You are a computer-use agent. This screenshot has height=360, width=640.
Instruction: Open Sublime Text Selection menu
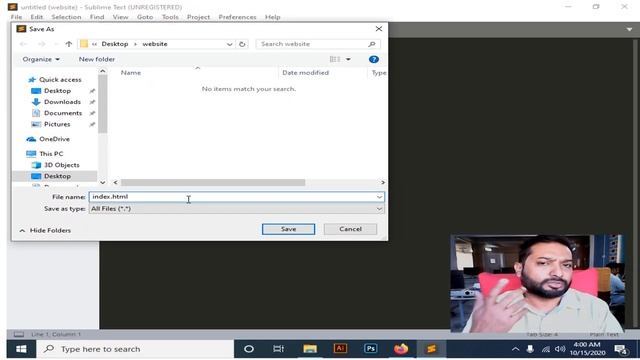(66, 17)
